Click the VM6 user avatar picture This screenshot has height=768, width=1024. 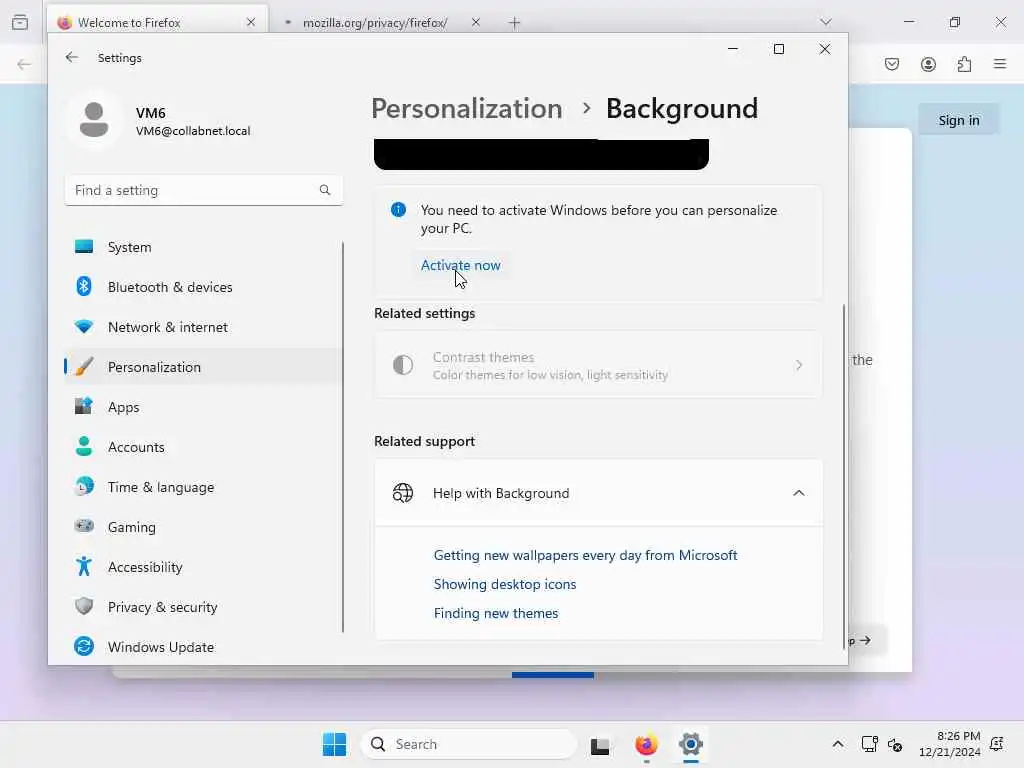click(x=94, y=120)
